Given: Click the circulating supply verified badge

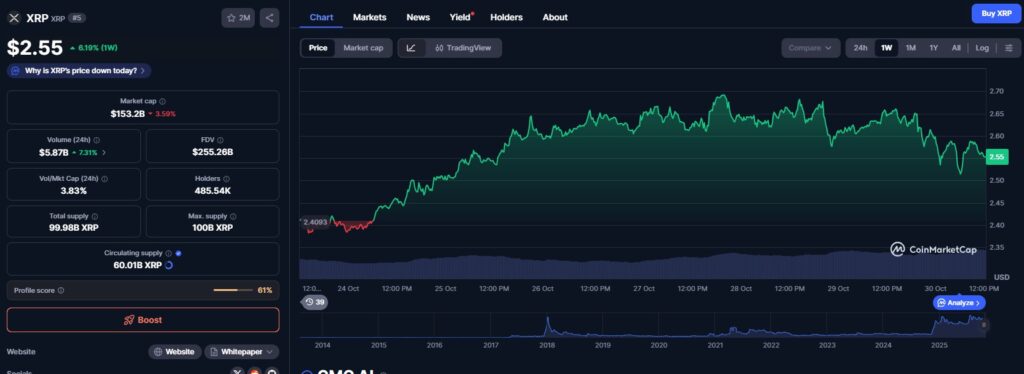Looking at the screenshot, I should (x=178, y=253).
